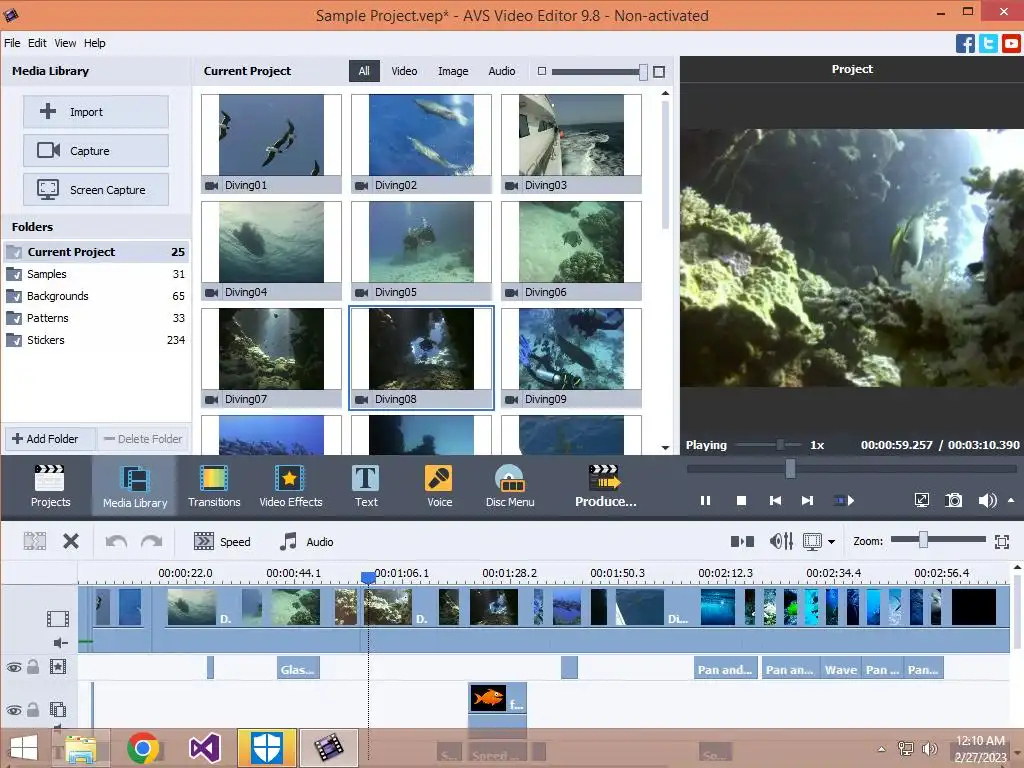The image size is (1024, 768).
Task: Click the Delete Folder button
Action: 143,439
